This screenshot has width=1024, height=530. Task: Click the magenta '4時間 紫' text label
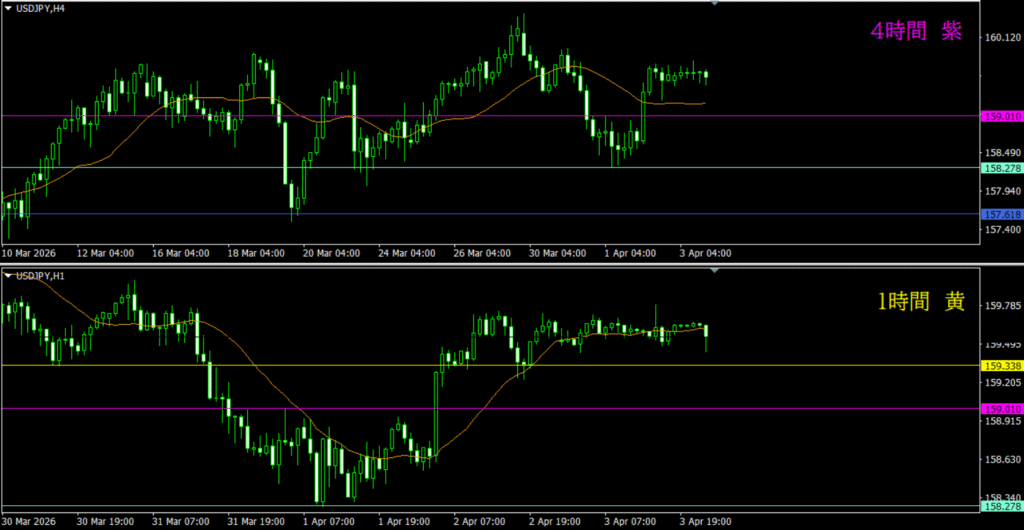pyautogui.click(x=916, y=32)
